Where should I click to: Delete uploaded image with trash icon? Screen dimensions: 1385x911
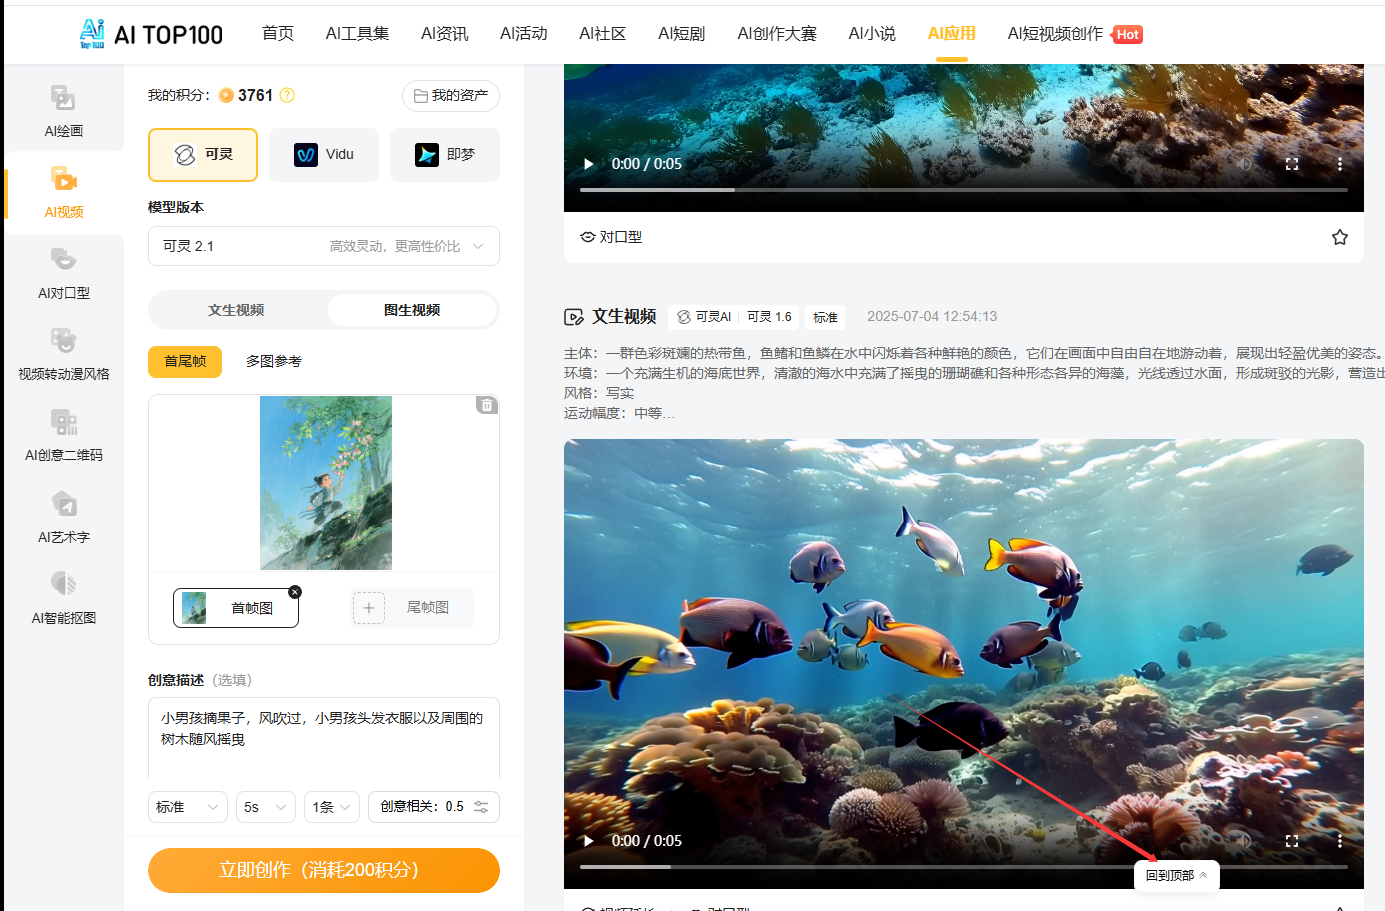click(486, 405)
